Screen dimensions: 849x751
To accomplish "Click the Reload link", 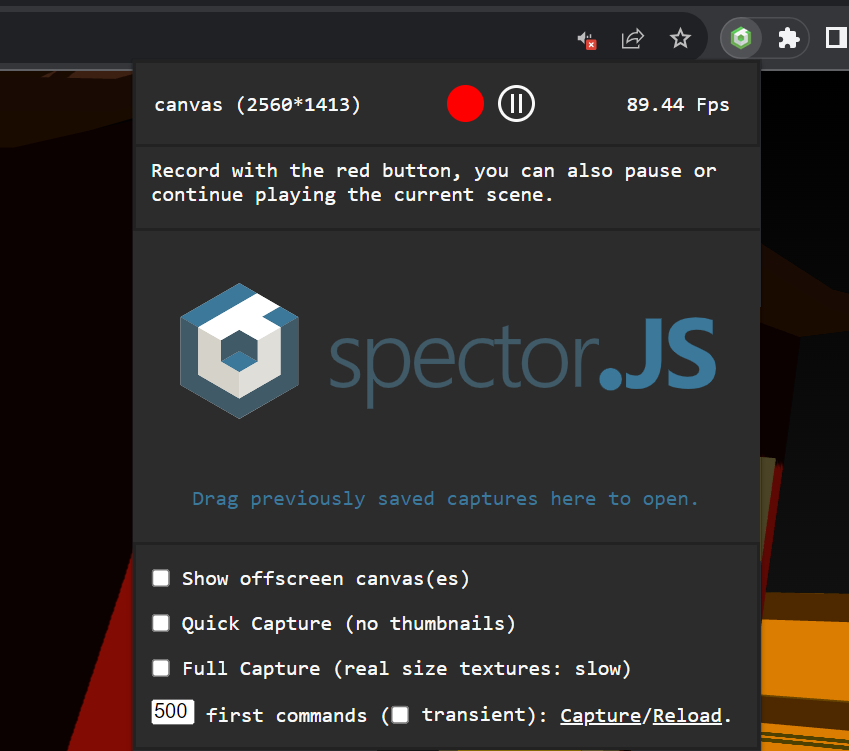I will [687, 715].
